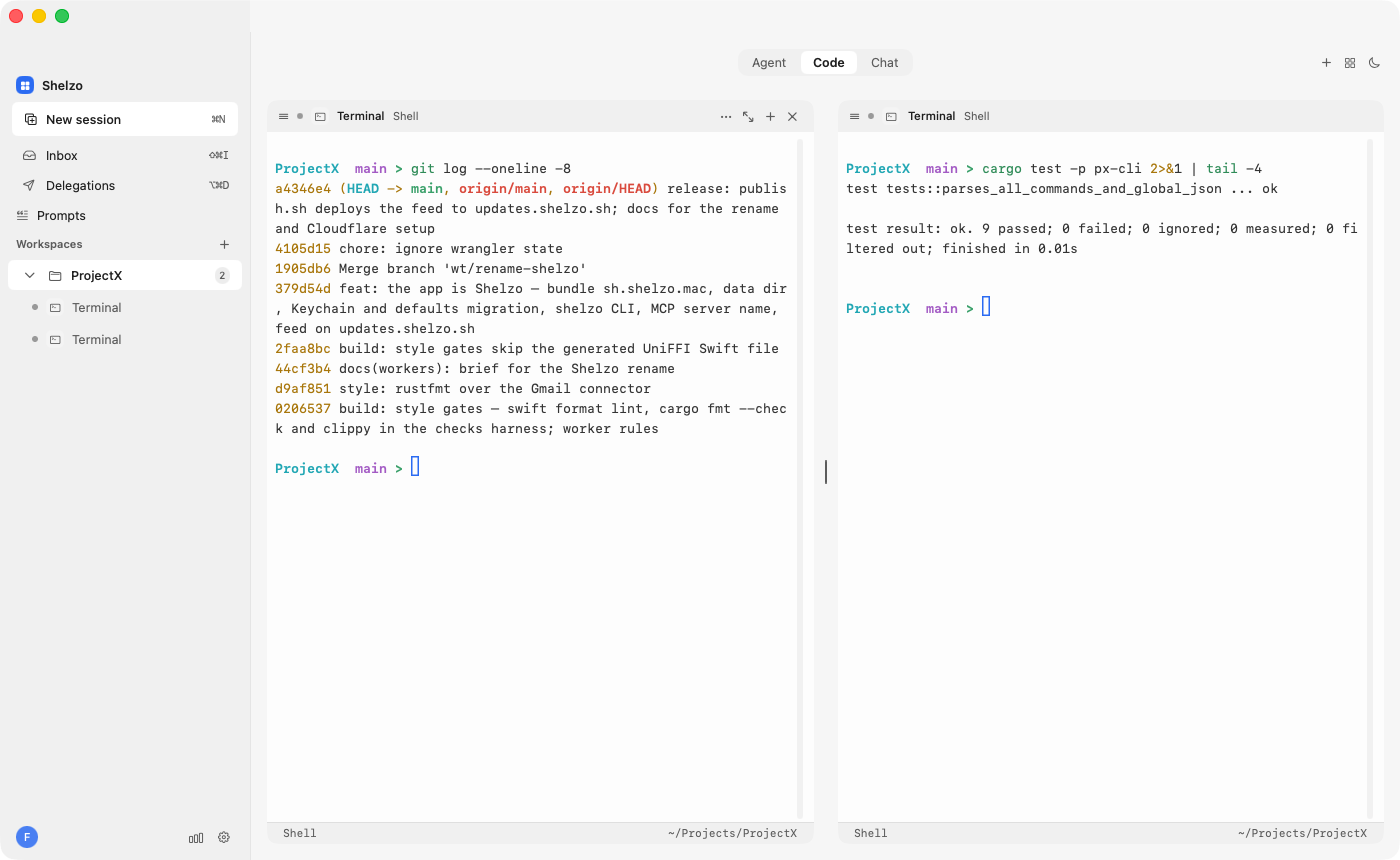Collapse the ProjectX workspace chevron
This screenshot has width=1400, height=860.
point(30,275)
